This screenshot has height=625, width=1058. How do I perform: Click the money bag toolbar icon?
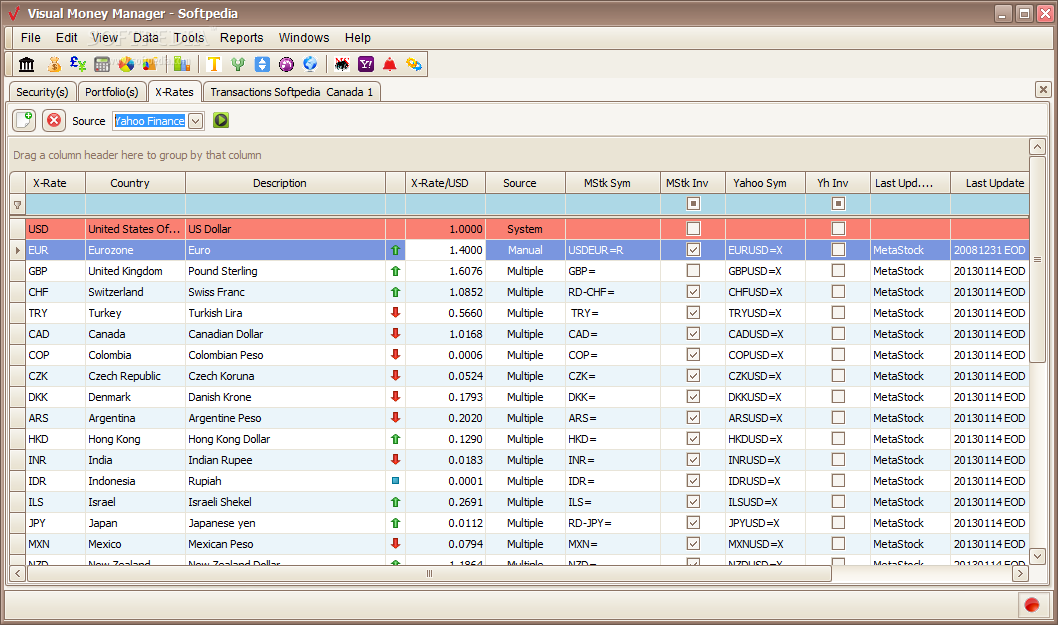(x=54, y=64)
